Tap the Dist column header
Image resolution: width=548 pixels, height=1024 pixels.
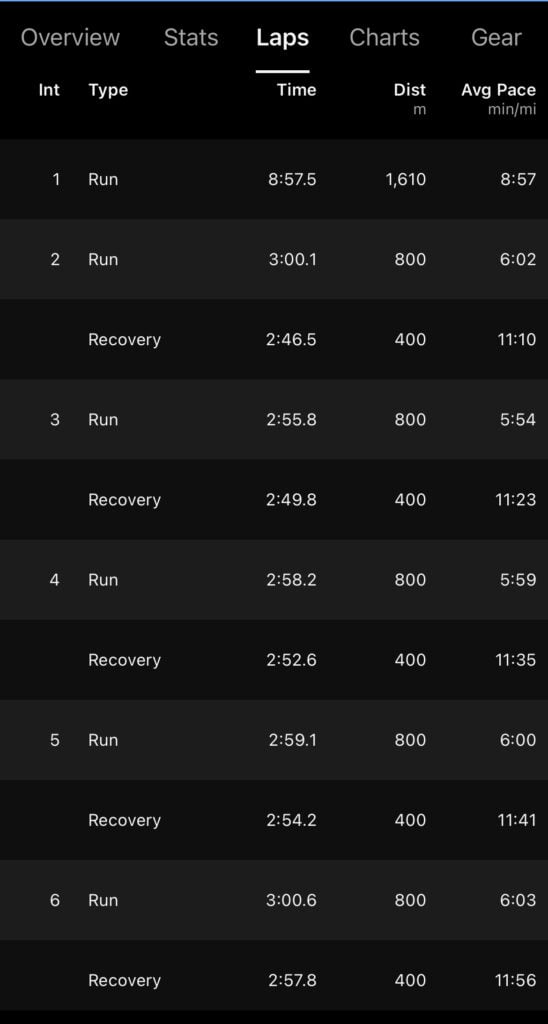click(x=410, y=98)
